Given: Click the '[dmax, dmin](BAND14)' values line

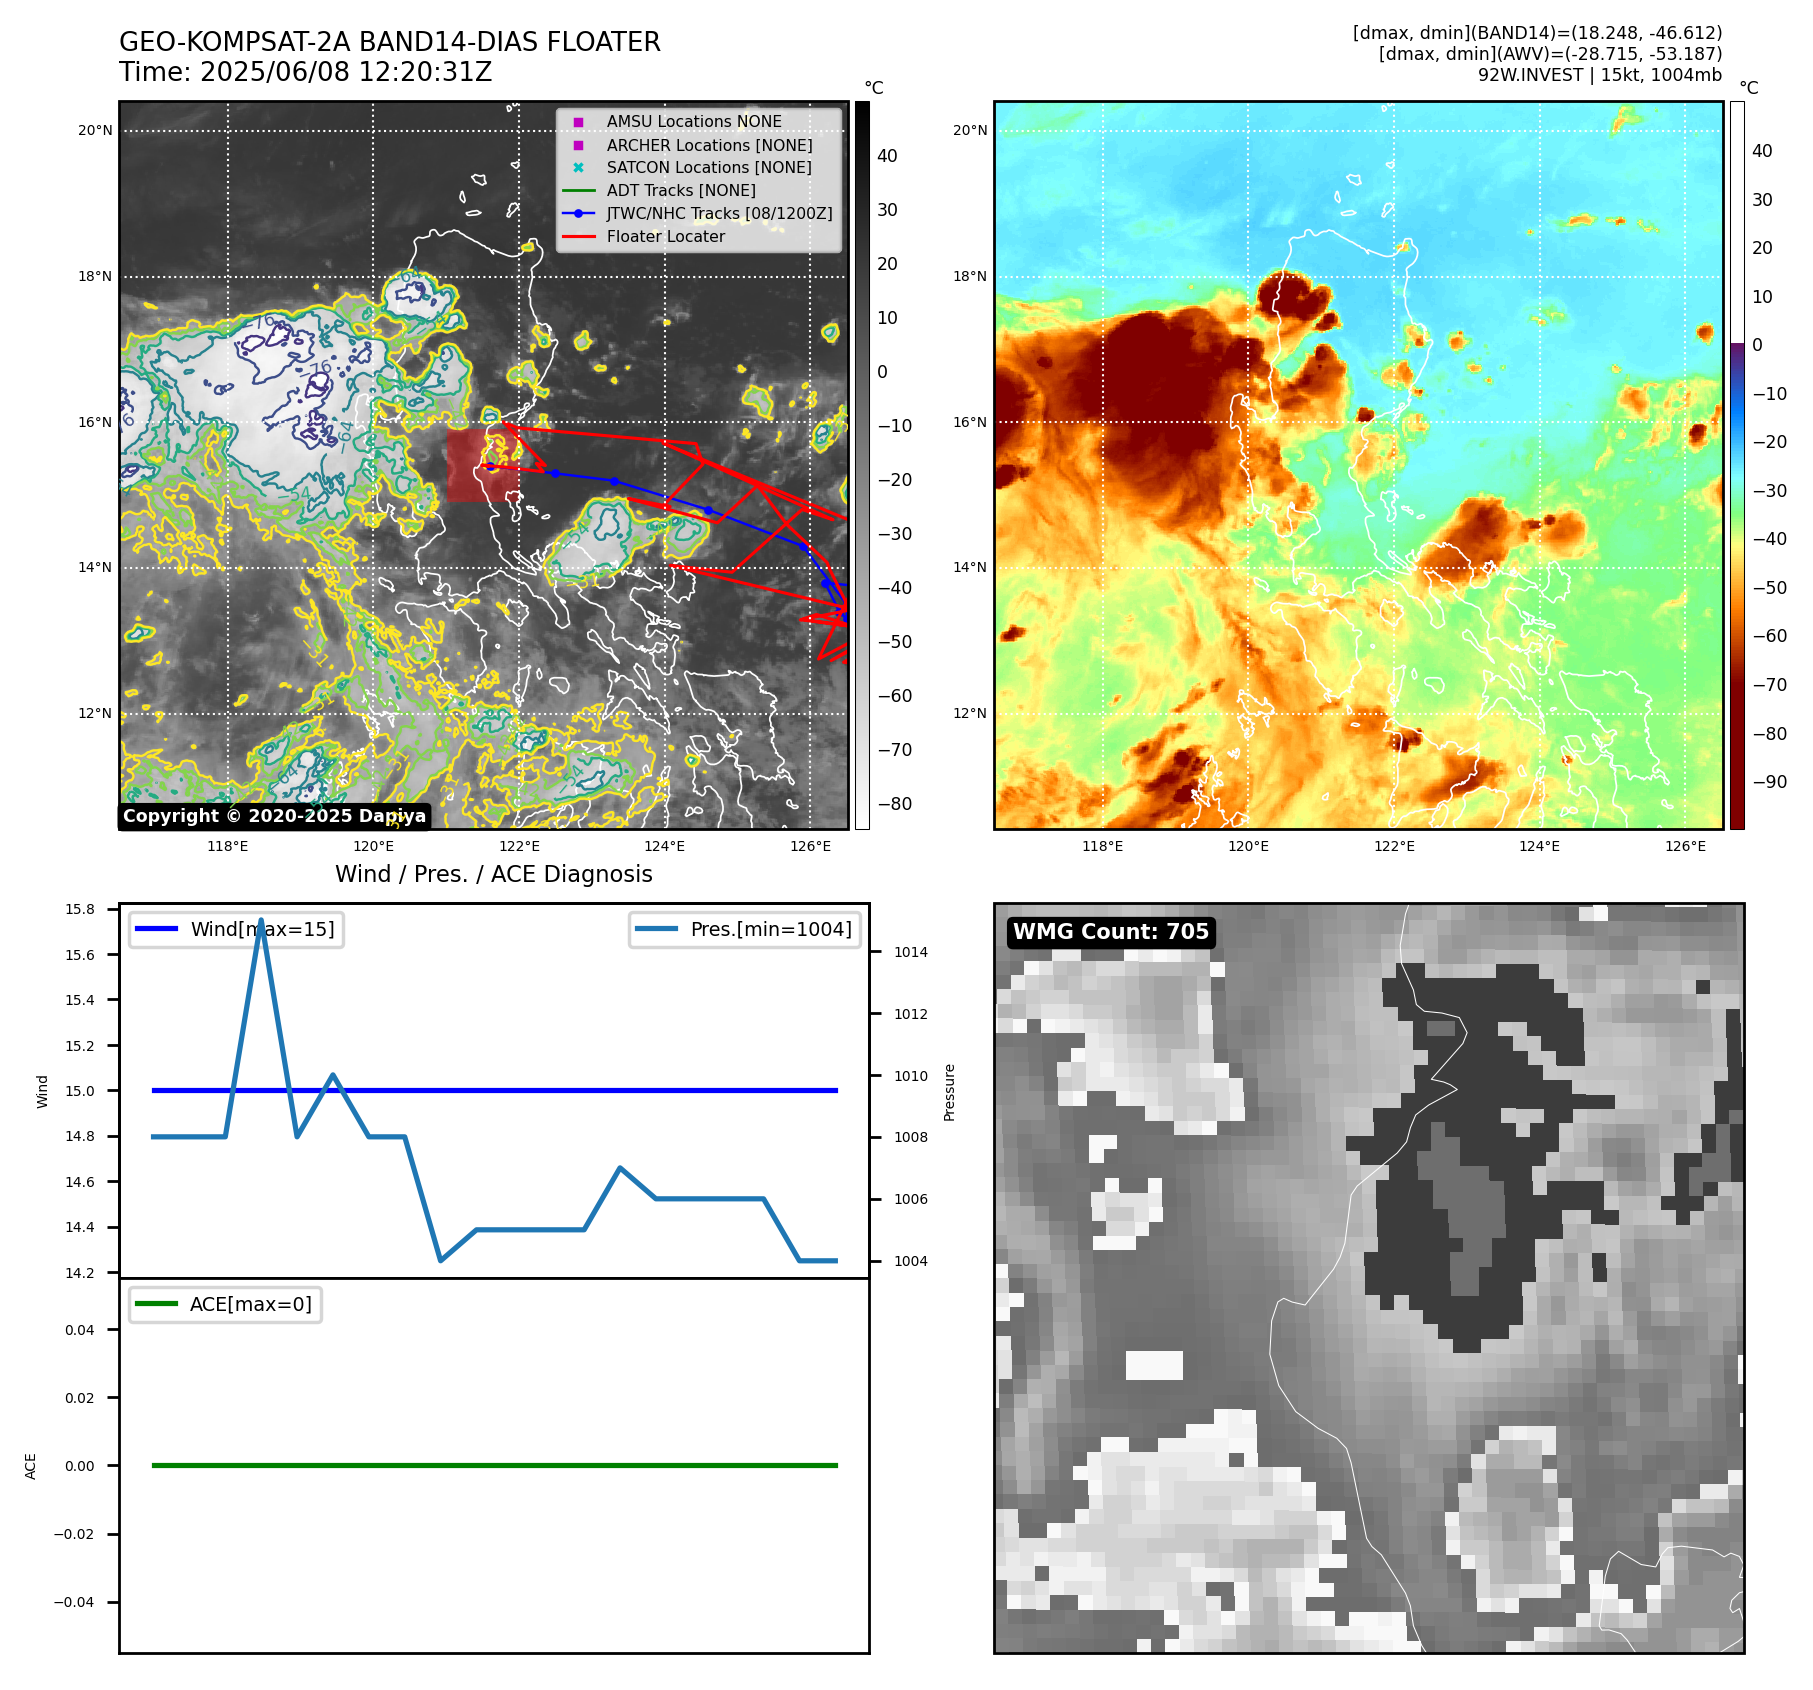Looking at the screenshot, I should pos(1538,33).
